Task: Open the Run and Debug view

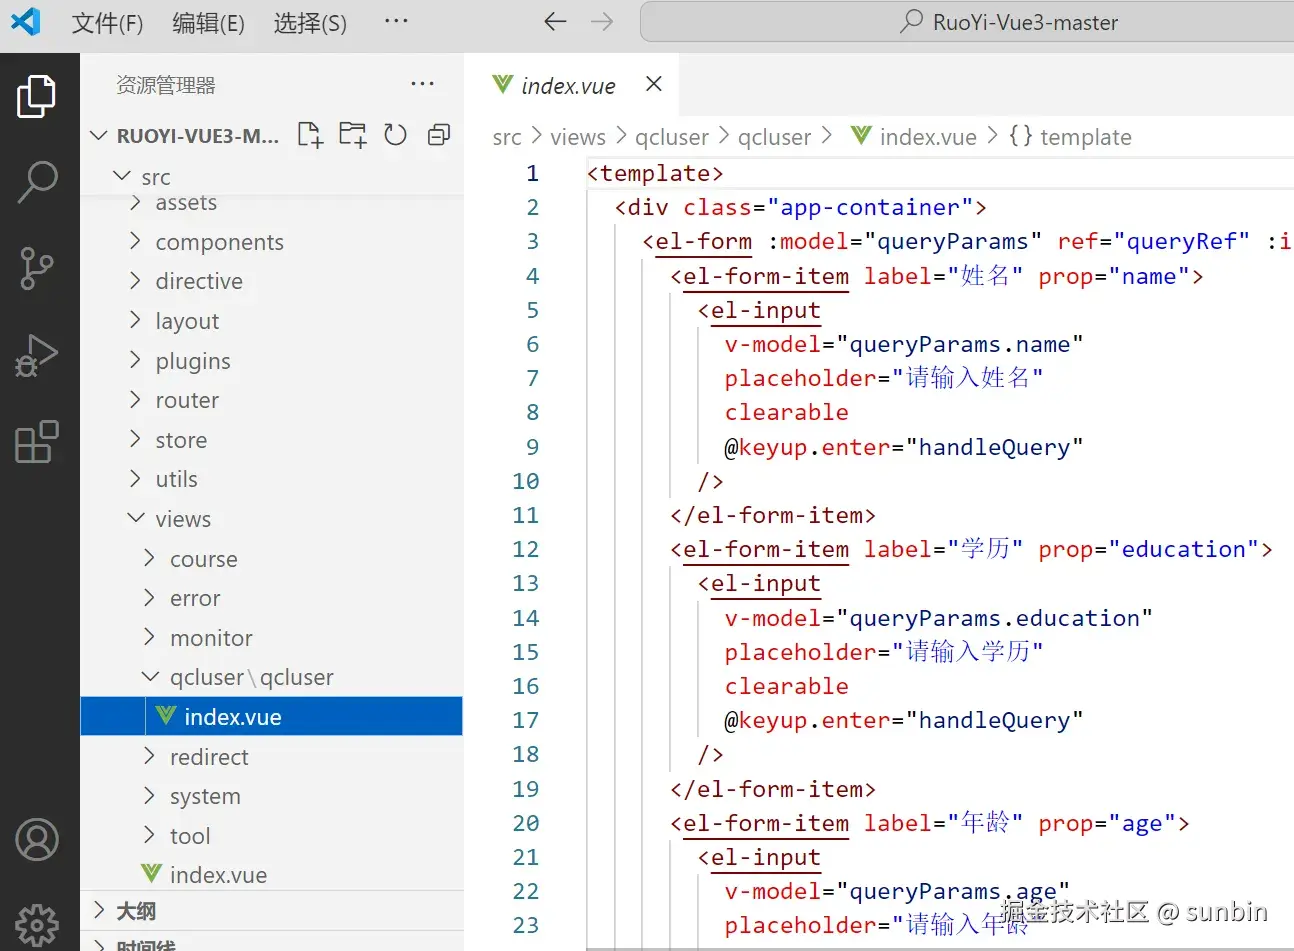Action: coord(37,356)
